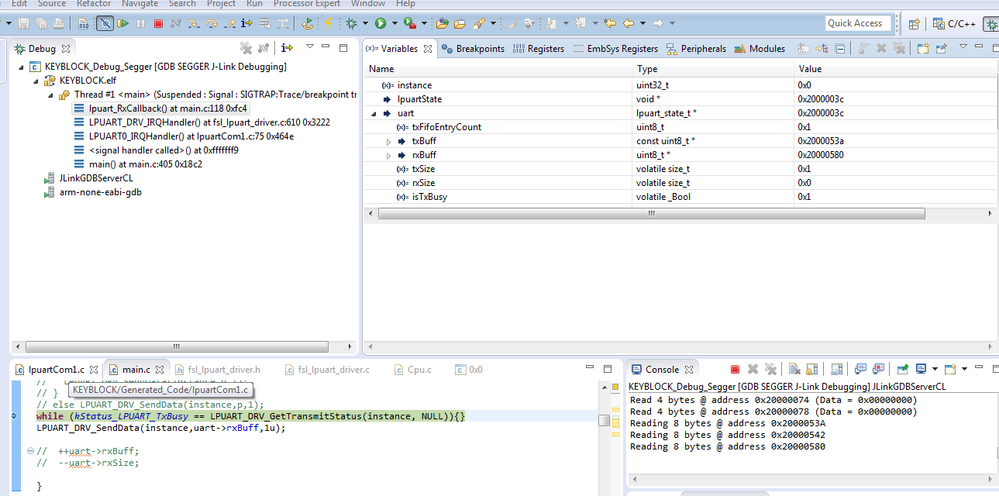Open the Display Selected Console dropdown
Screen dimensions: 999x496
935,369
